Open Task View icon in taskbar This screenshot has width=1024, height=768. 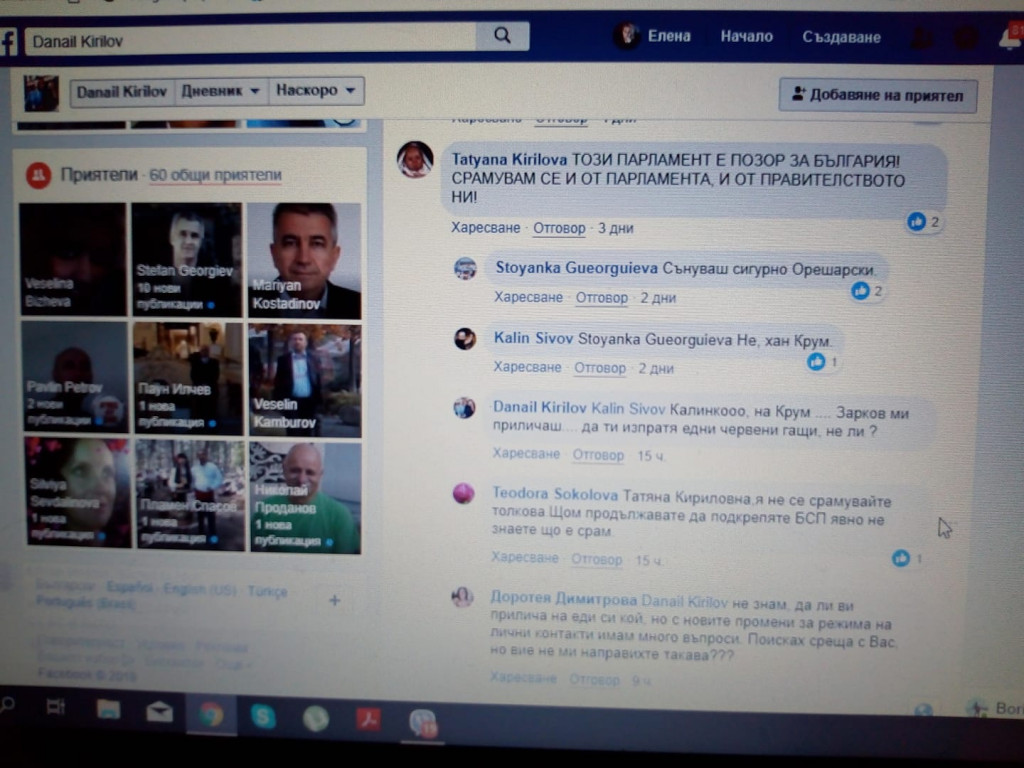pos(56,707)
